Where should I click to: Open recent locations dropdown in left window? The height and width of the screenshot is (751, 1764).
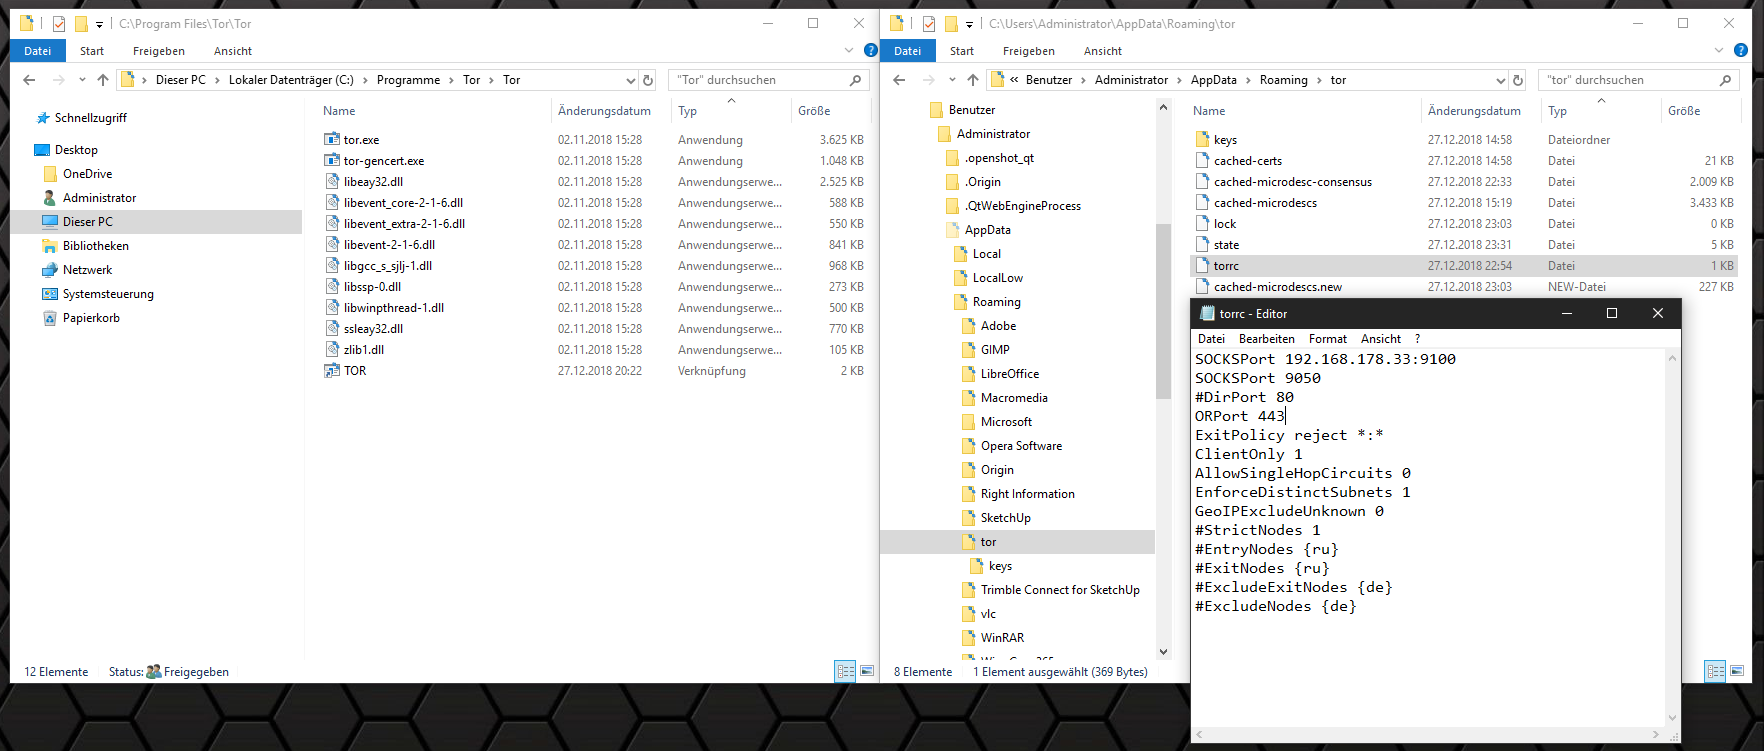82,80
